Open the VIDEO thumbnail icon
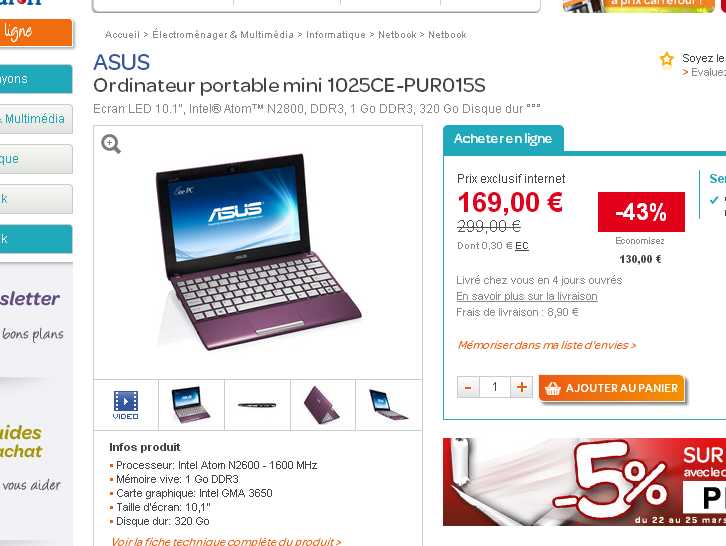 (125, 405)
